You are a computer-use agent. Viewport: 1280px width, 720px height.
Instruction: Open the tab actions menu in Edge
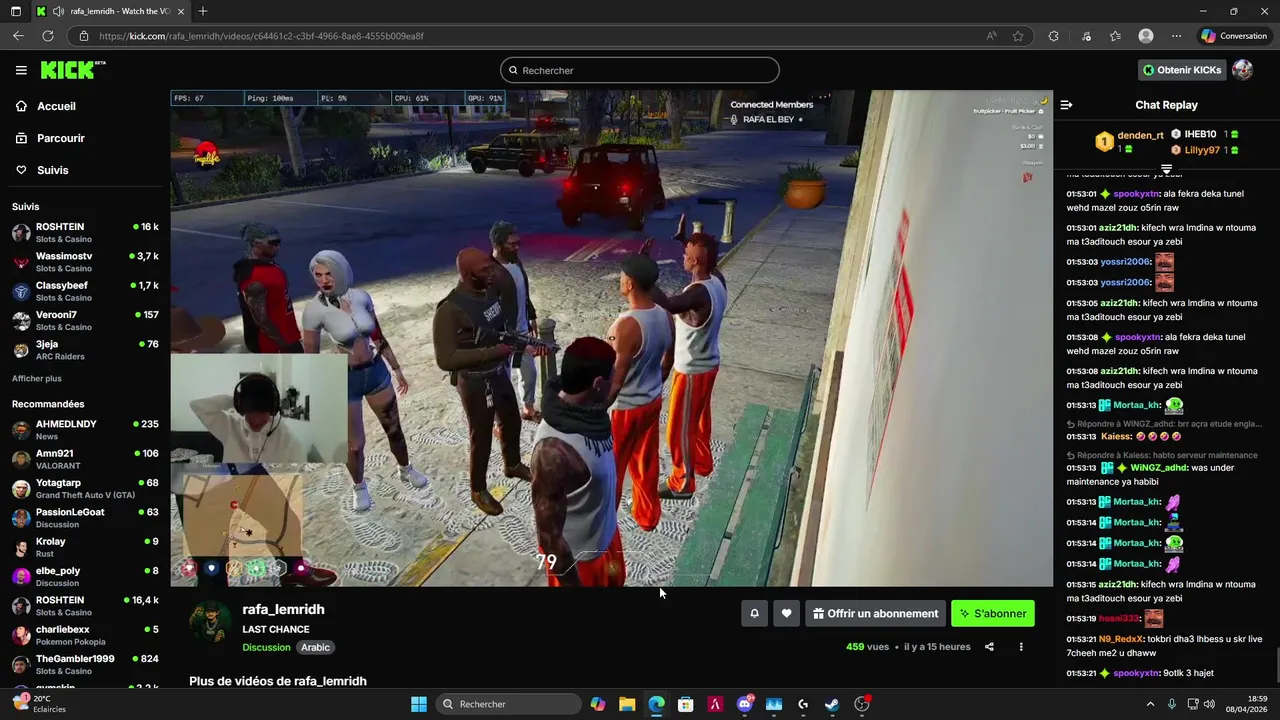click(16, 11)
